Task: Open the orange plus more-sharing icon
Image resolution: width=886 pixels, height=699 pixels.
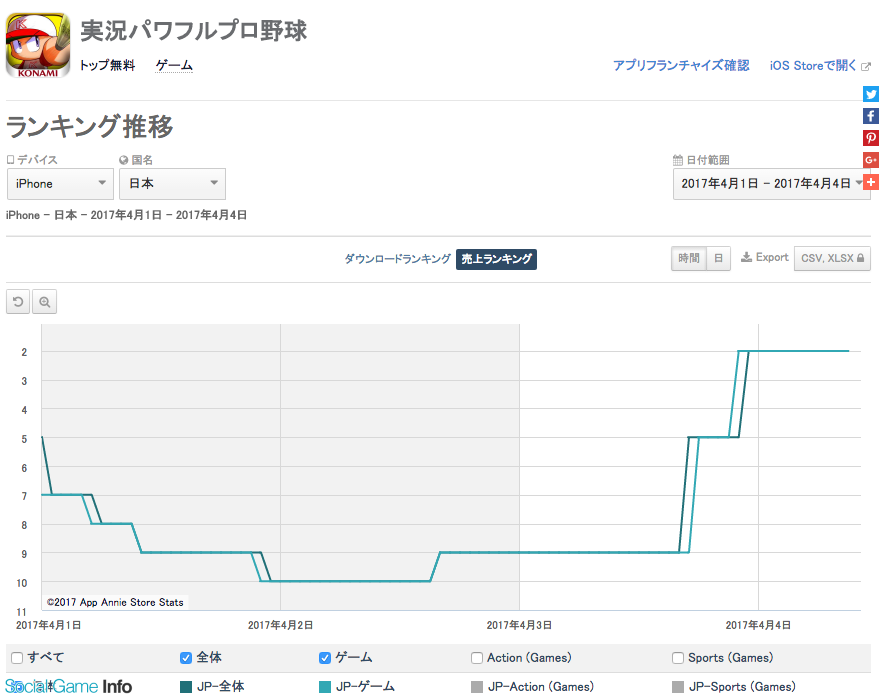Action: coord(871,182)
